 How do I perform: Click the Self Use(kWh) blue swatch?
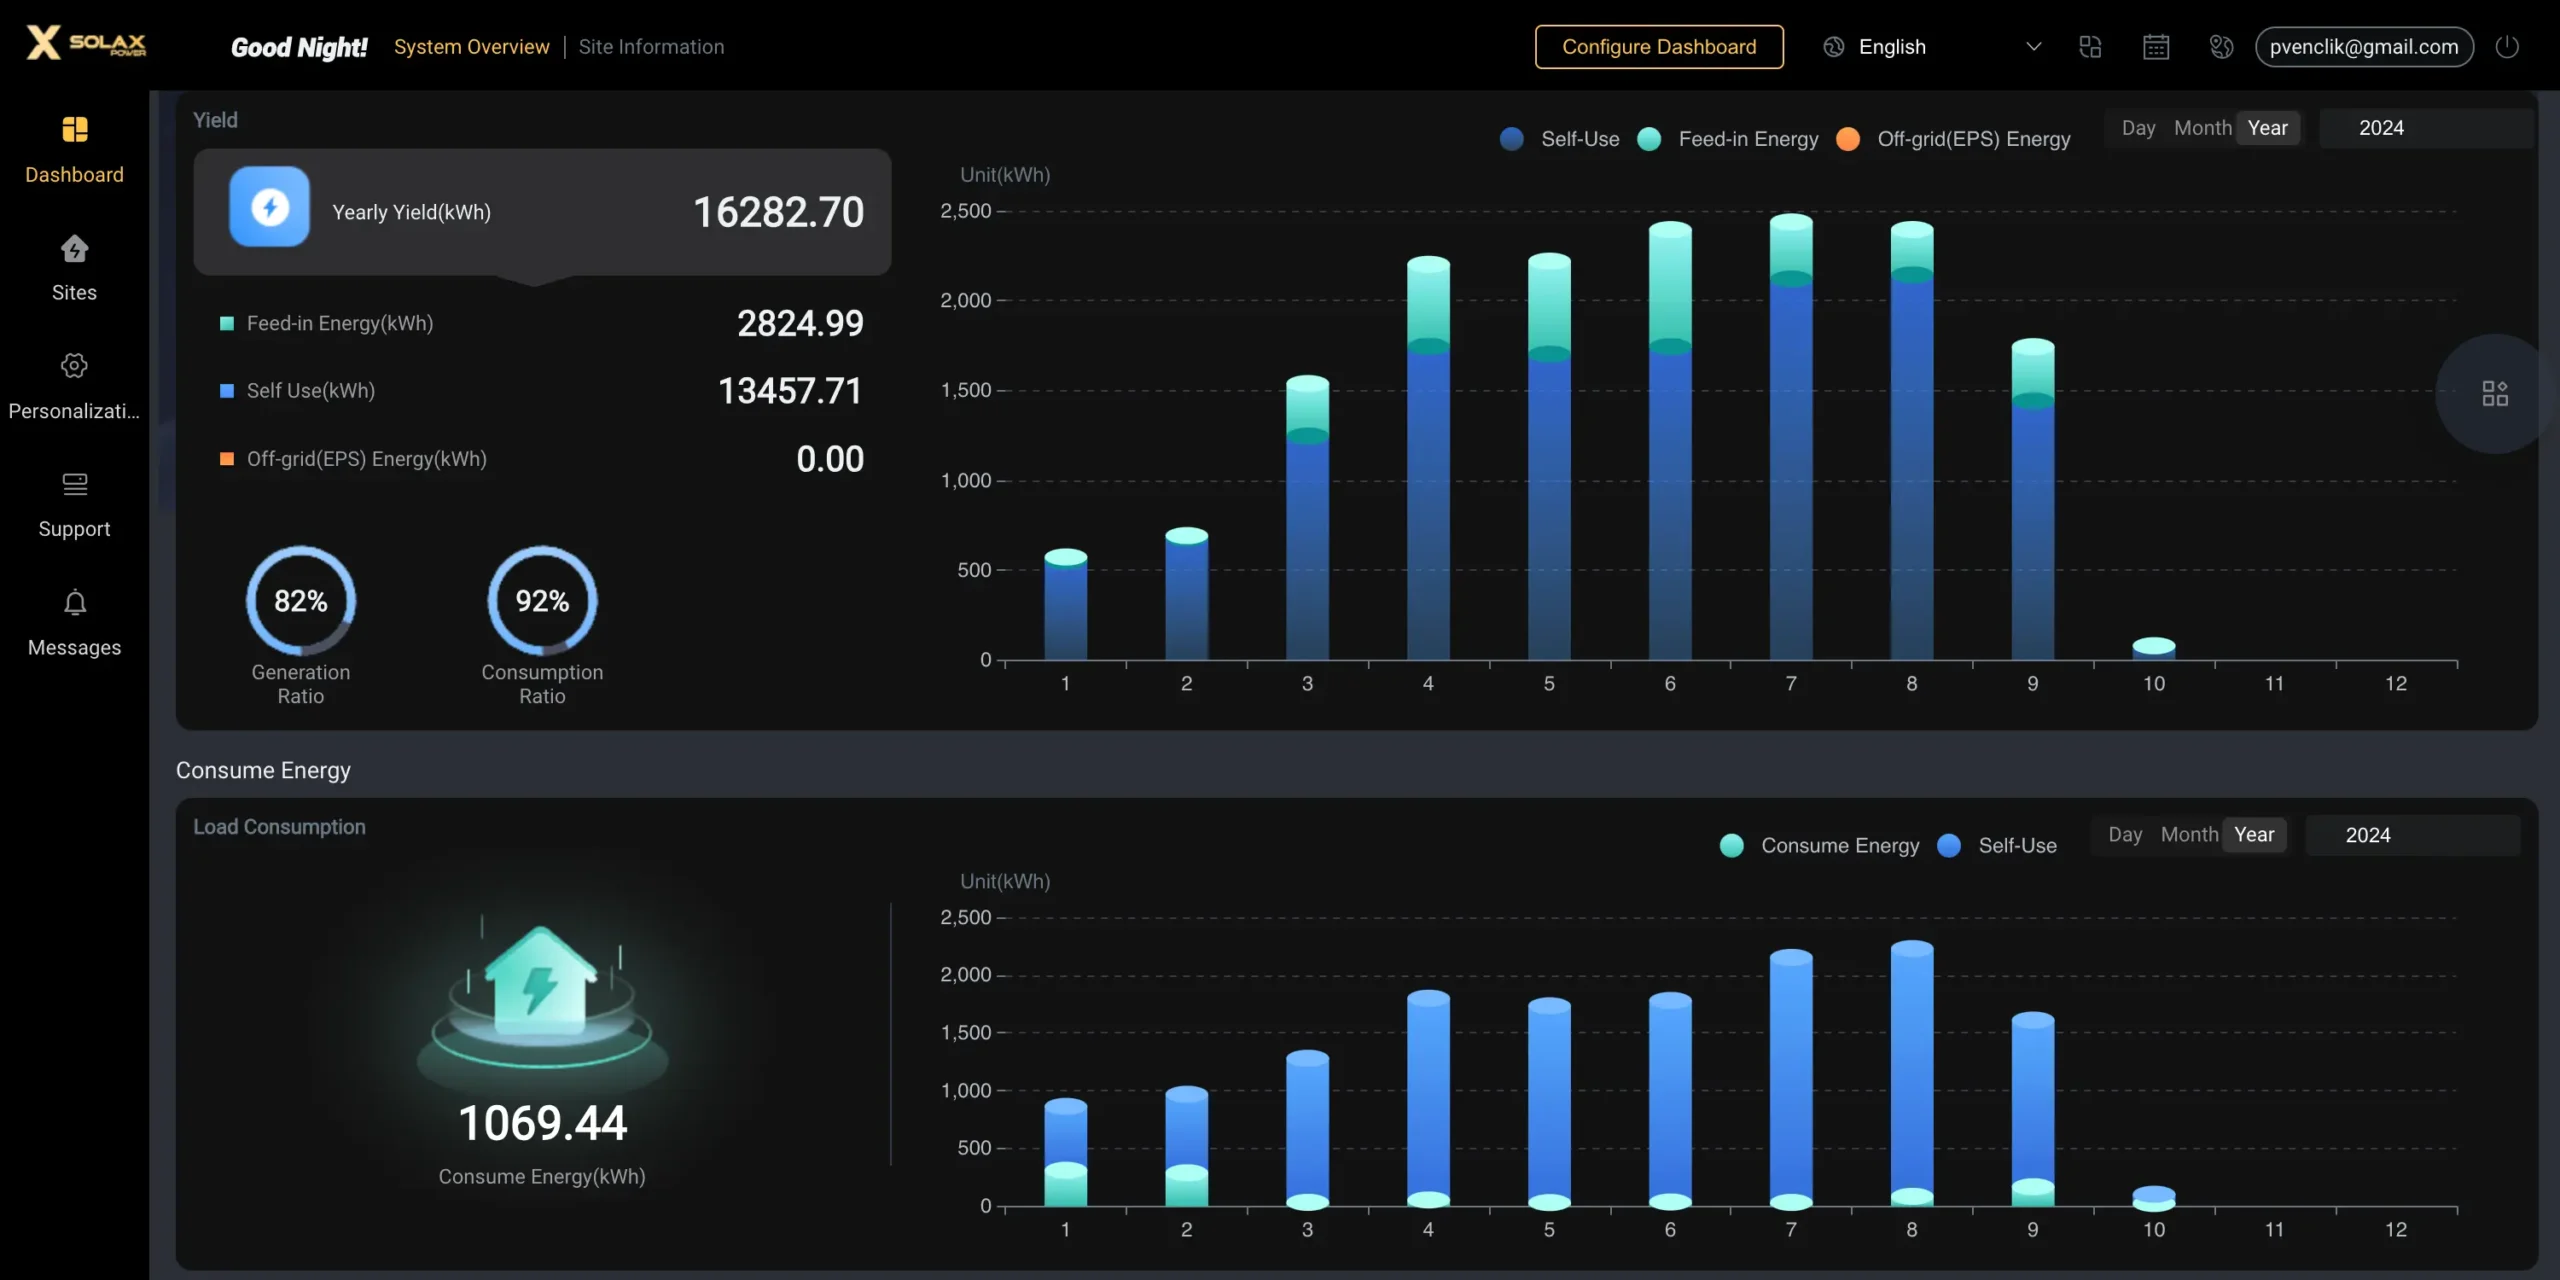coord(227,391)
